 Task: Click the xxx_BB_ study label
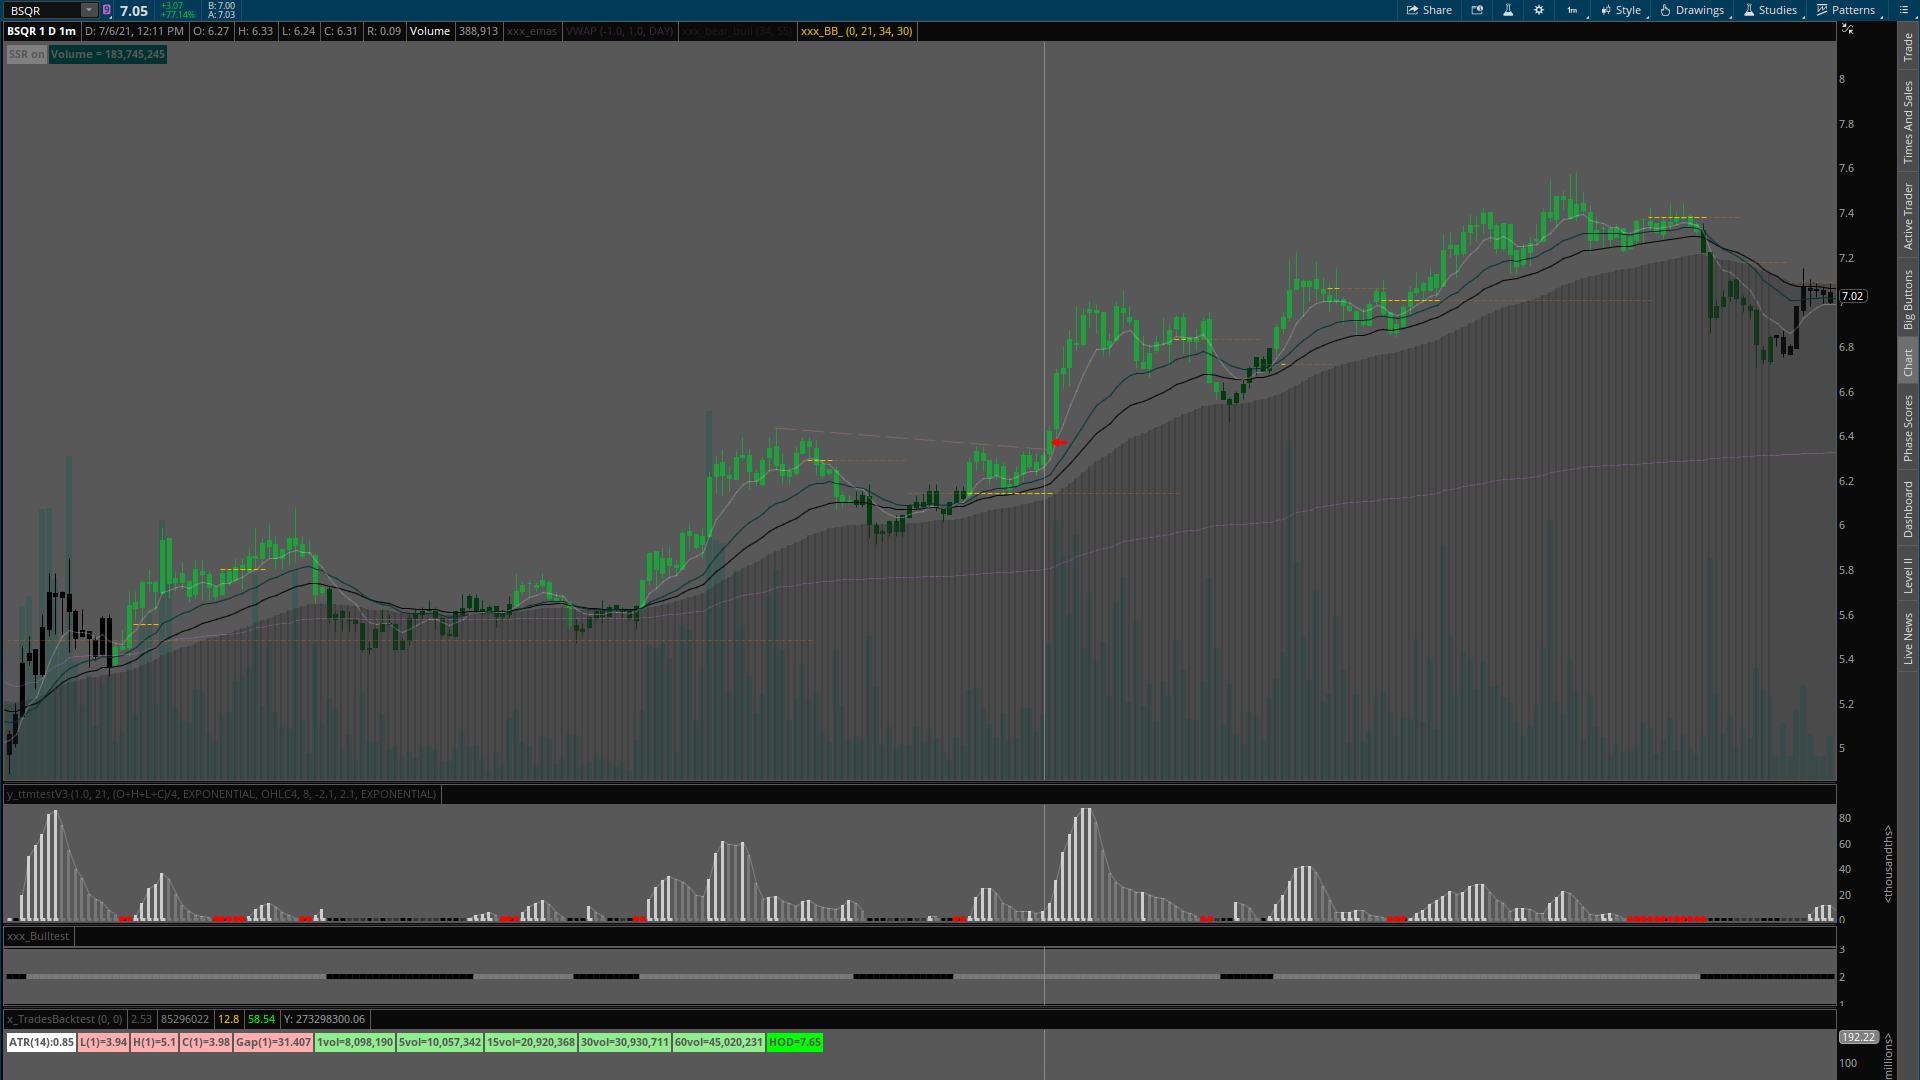856,31
